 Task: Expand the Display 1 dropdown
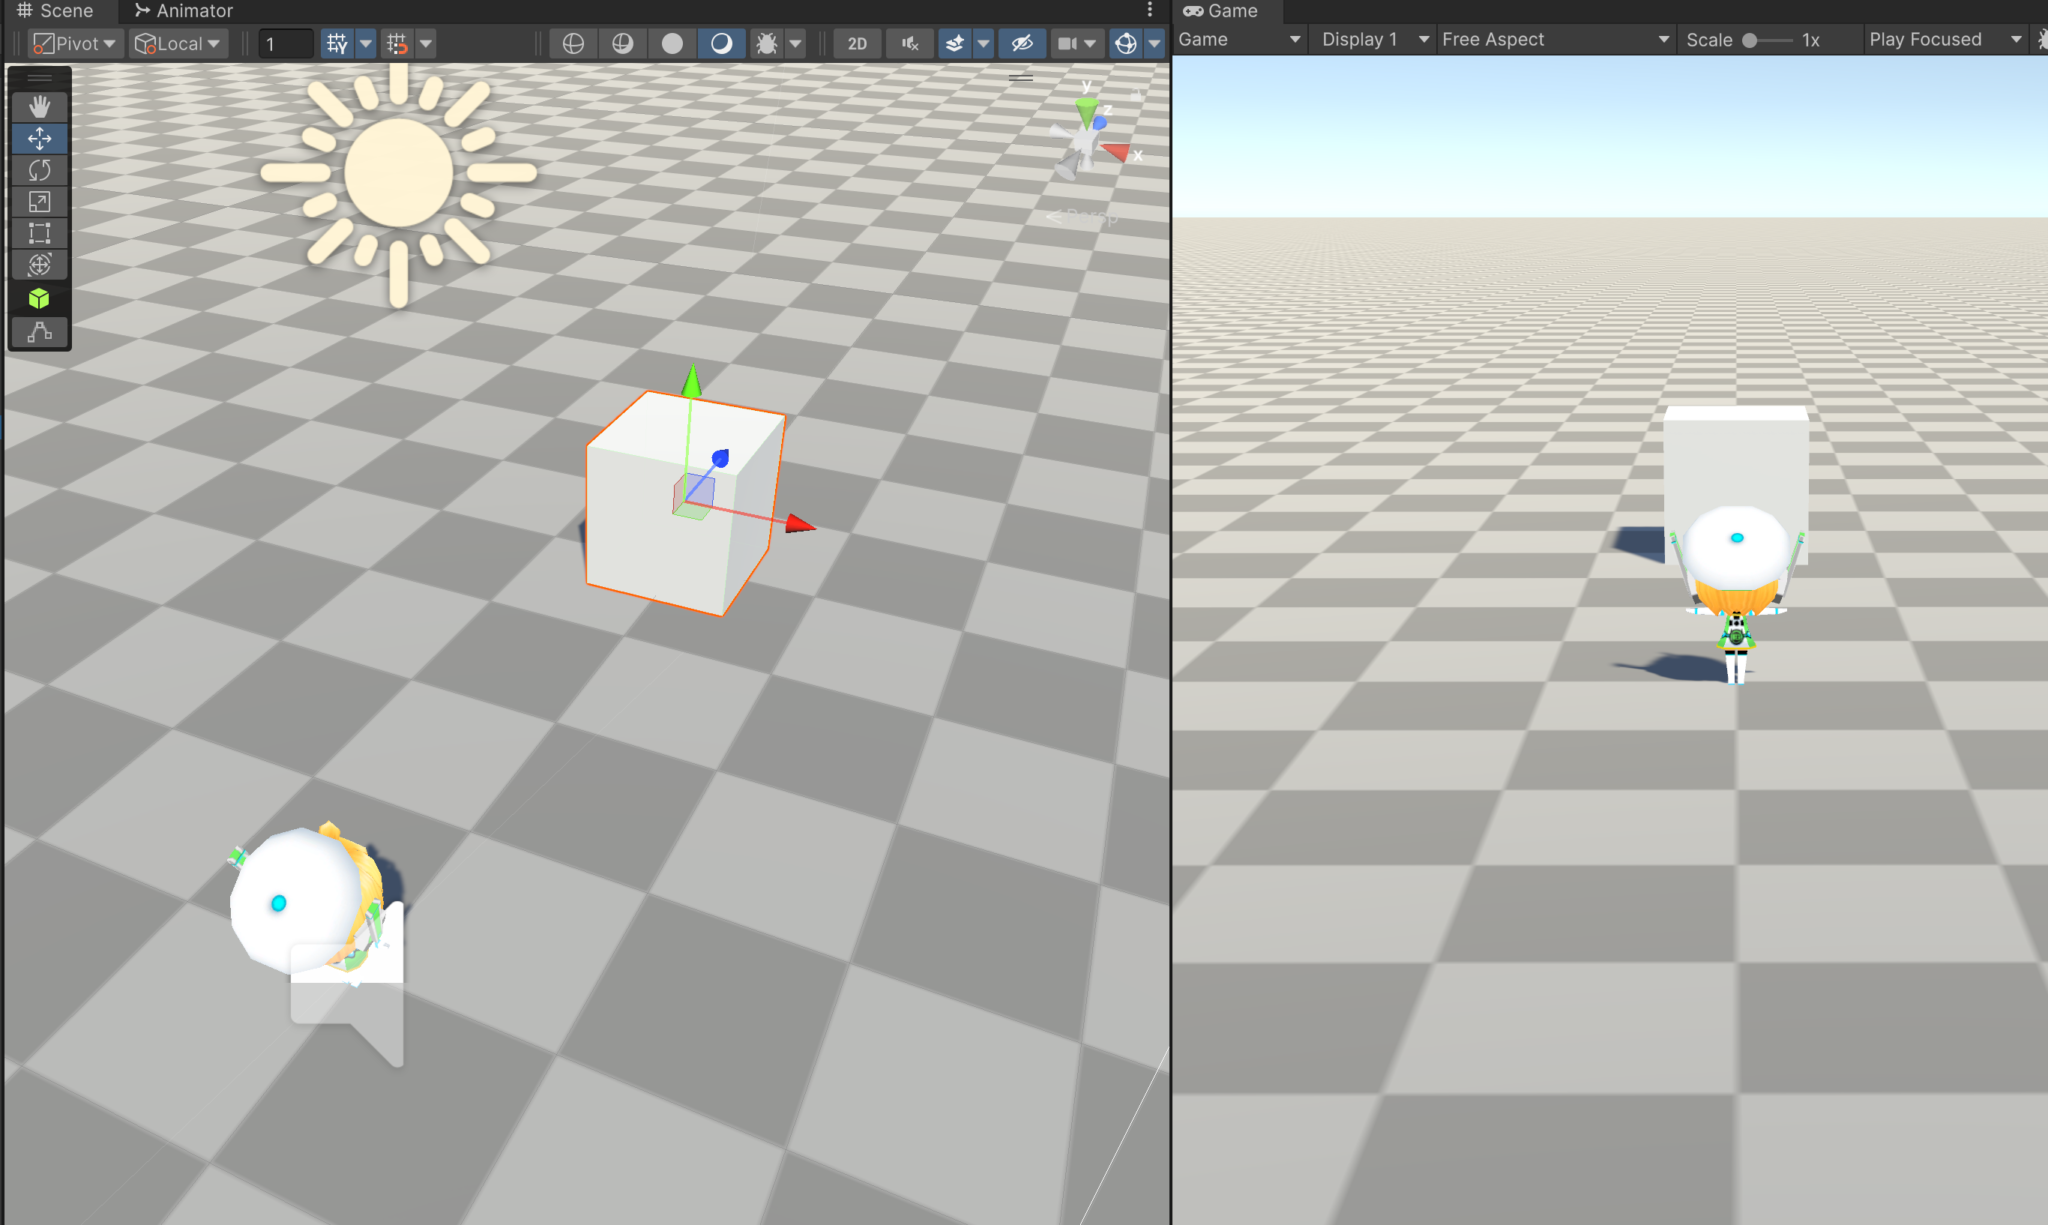[x=1371, y=39]
